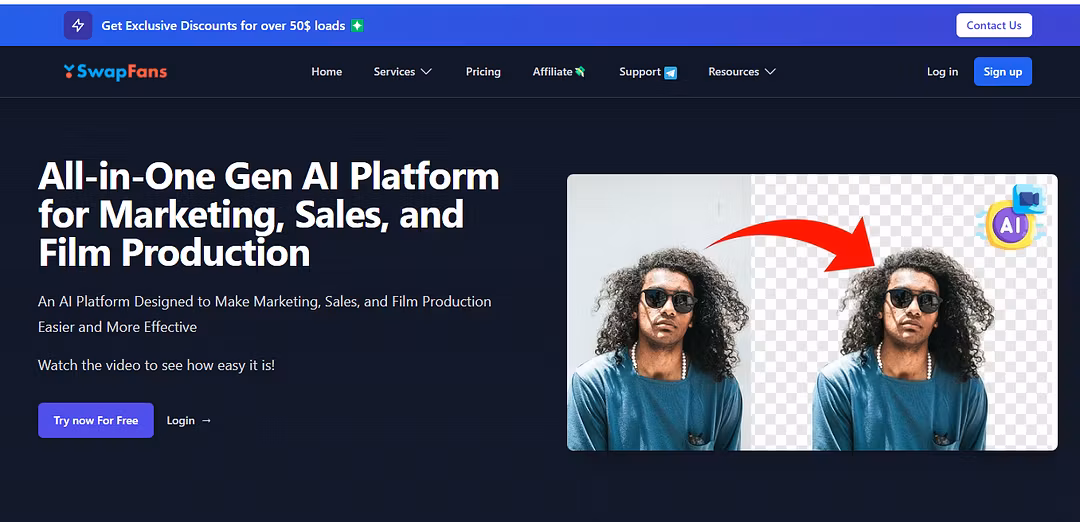Click the lightning bolt icon in the banner
The height and width of the screenshot is (522, 1080).
[x=78, y=26]
